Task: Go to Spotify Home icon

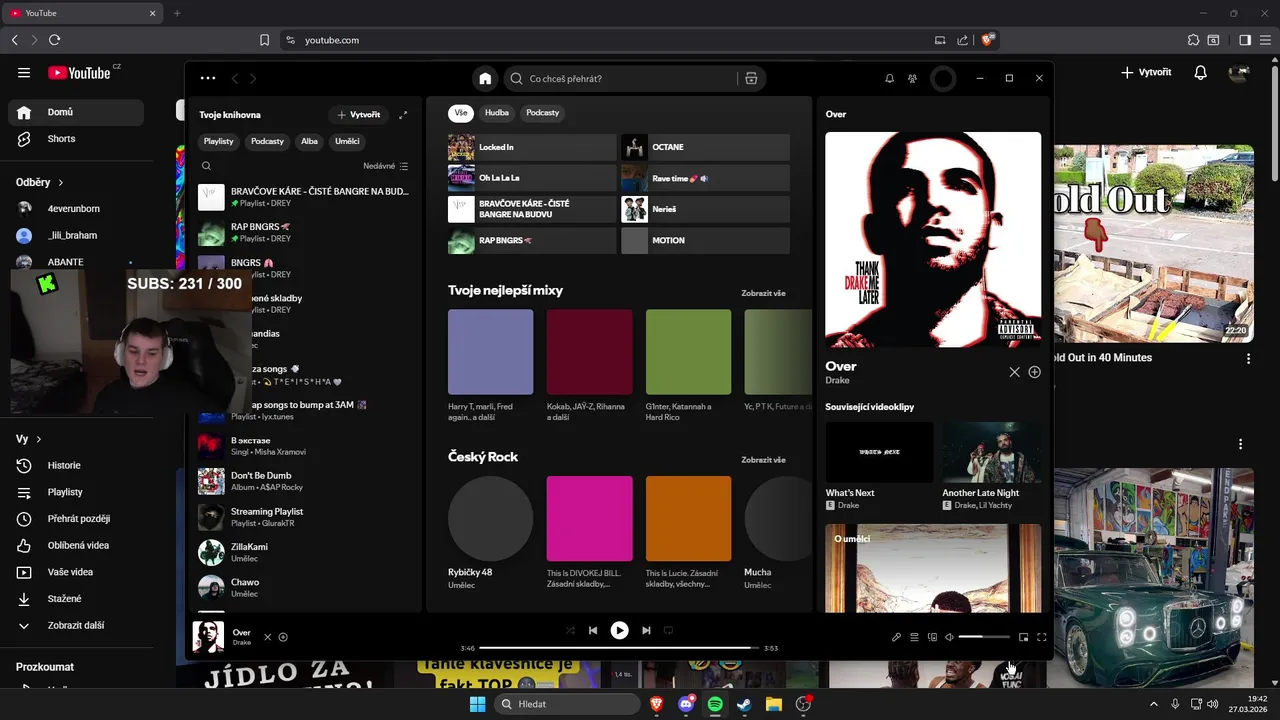Action: (485, 78)
